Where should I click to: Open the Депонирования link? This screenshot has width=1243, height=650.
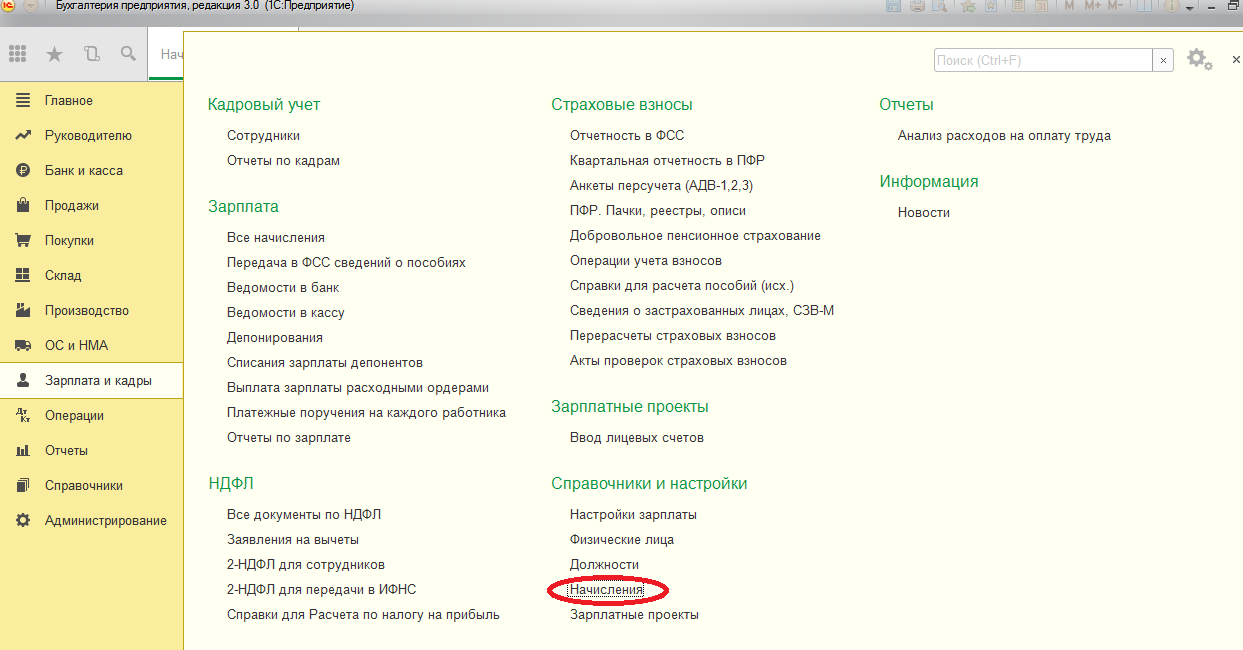[x=275, y=338]
